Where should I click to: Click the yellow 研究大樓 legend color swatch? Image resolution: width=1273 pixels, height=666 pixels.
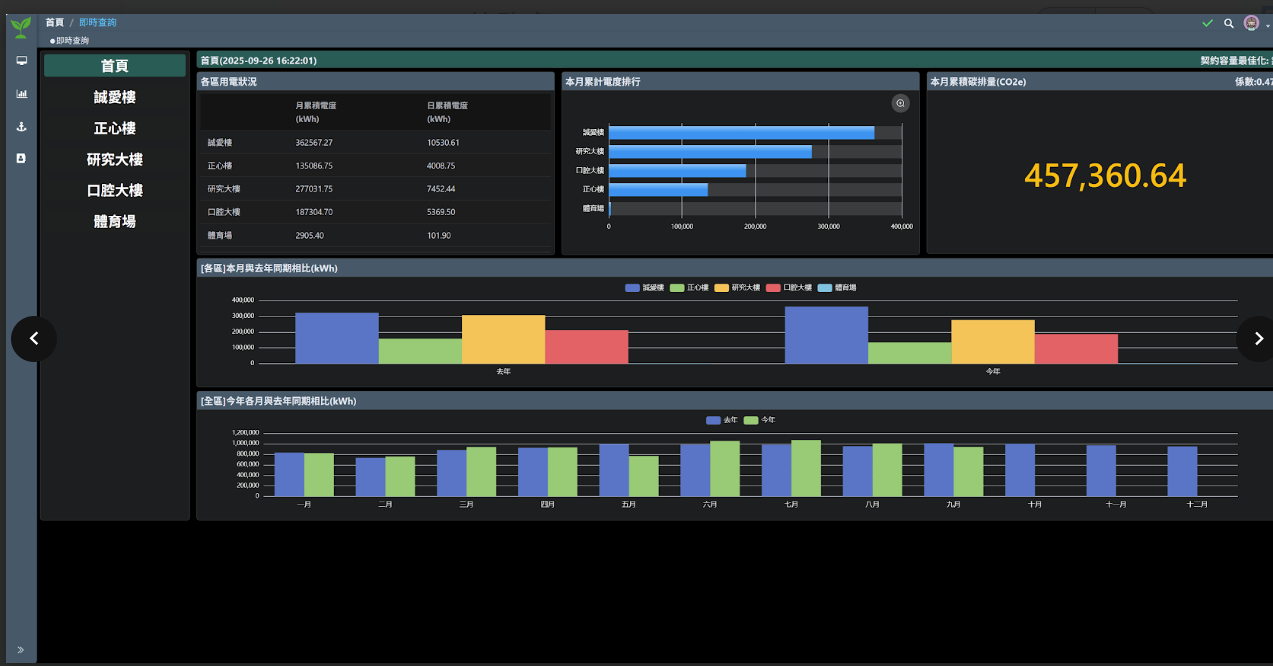click(x=723, y=288)
